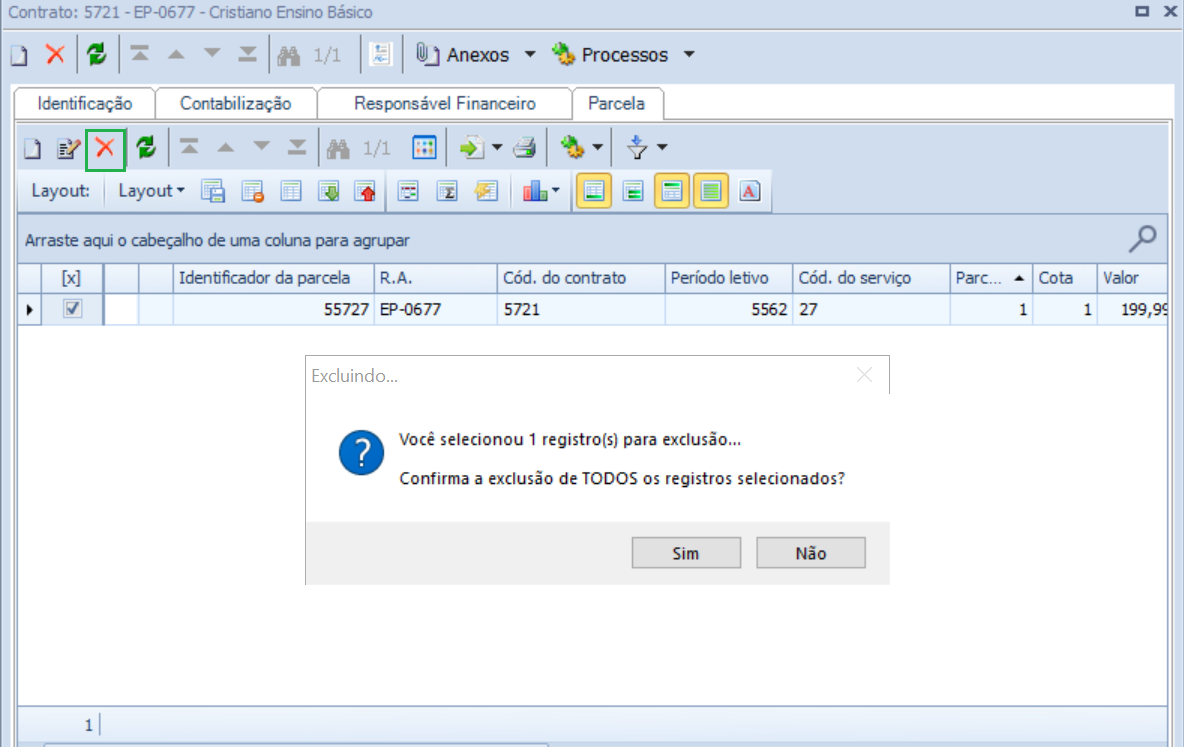
Task: Expand the export dropdown arrow
Action: point(497,147)
